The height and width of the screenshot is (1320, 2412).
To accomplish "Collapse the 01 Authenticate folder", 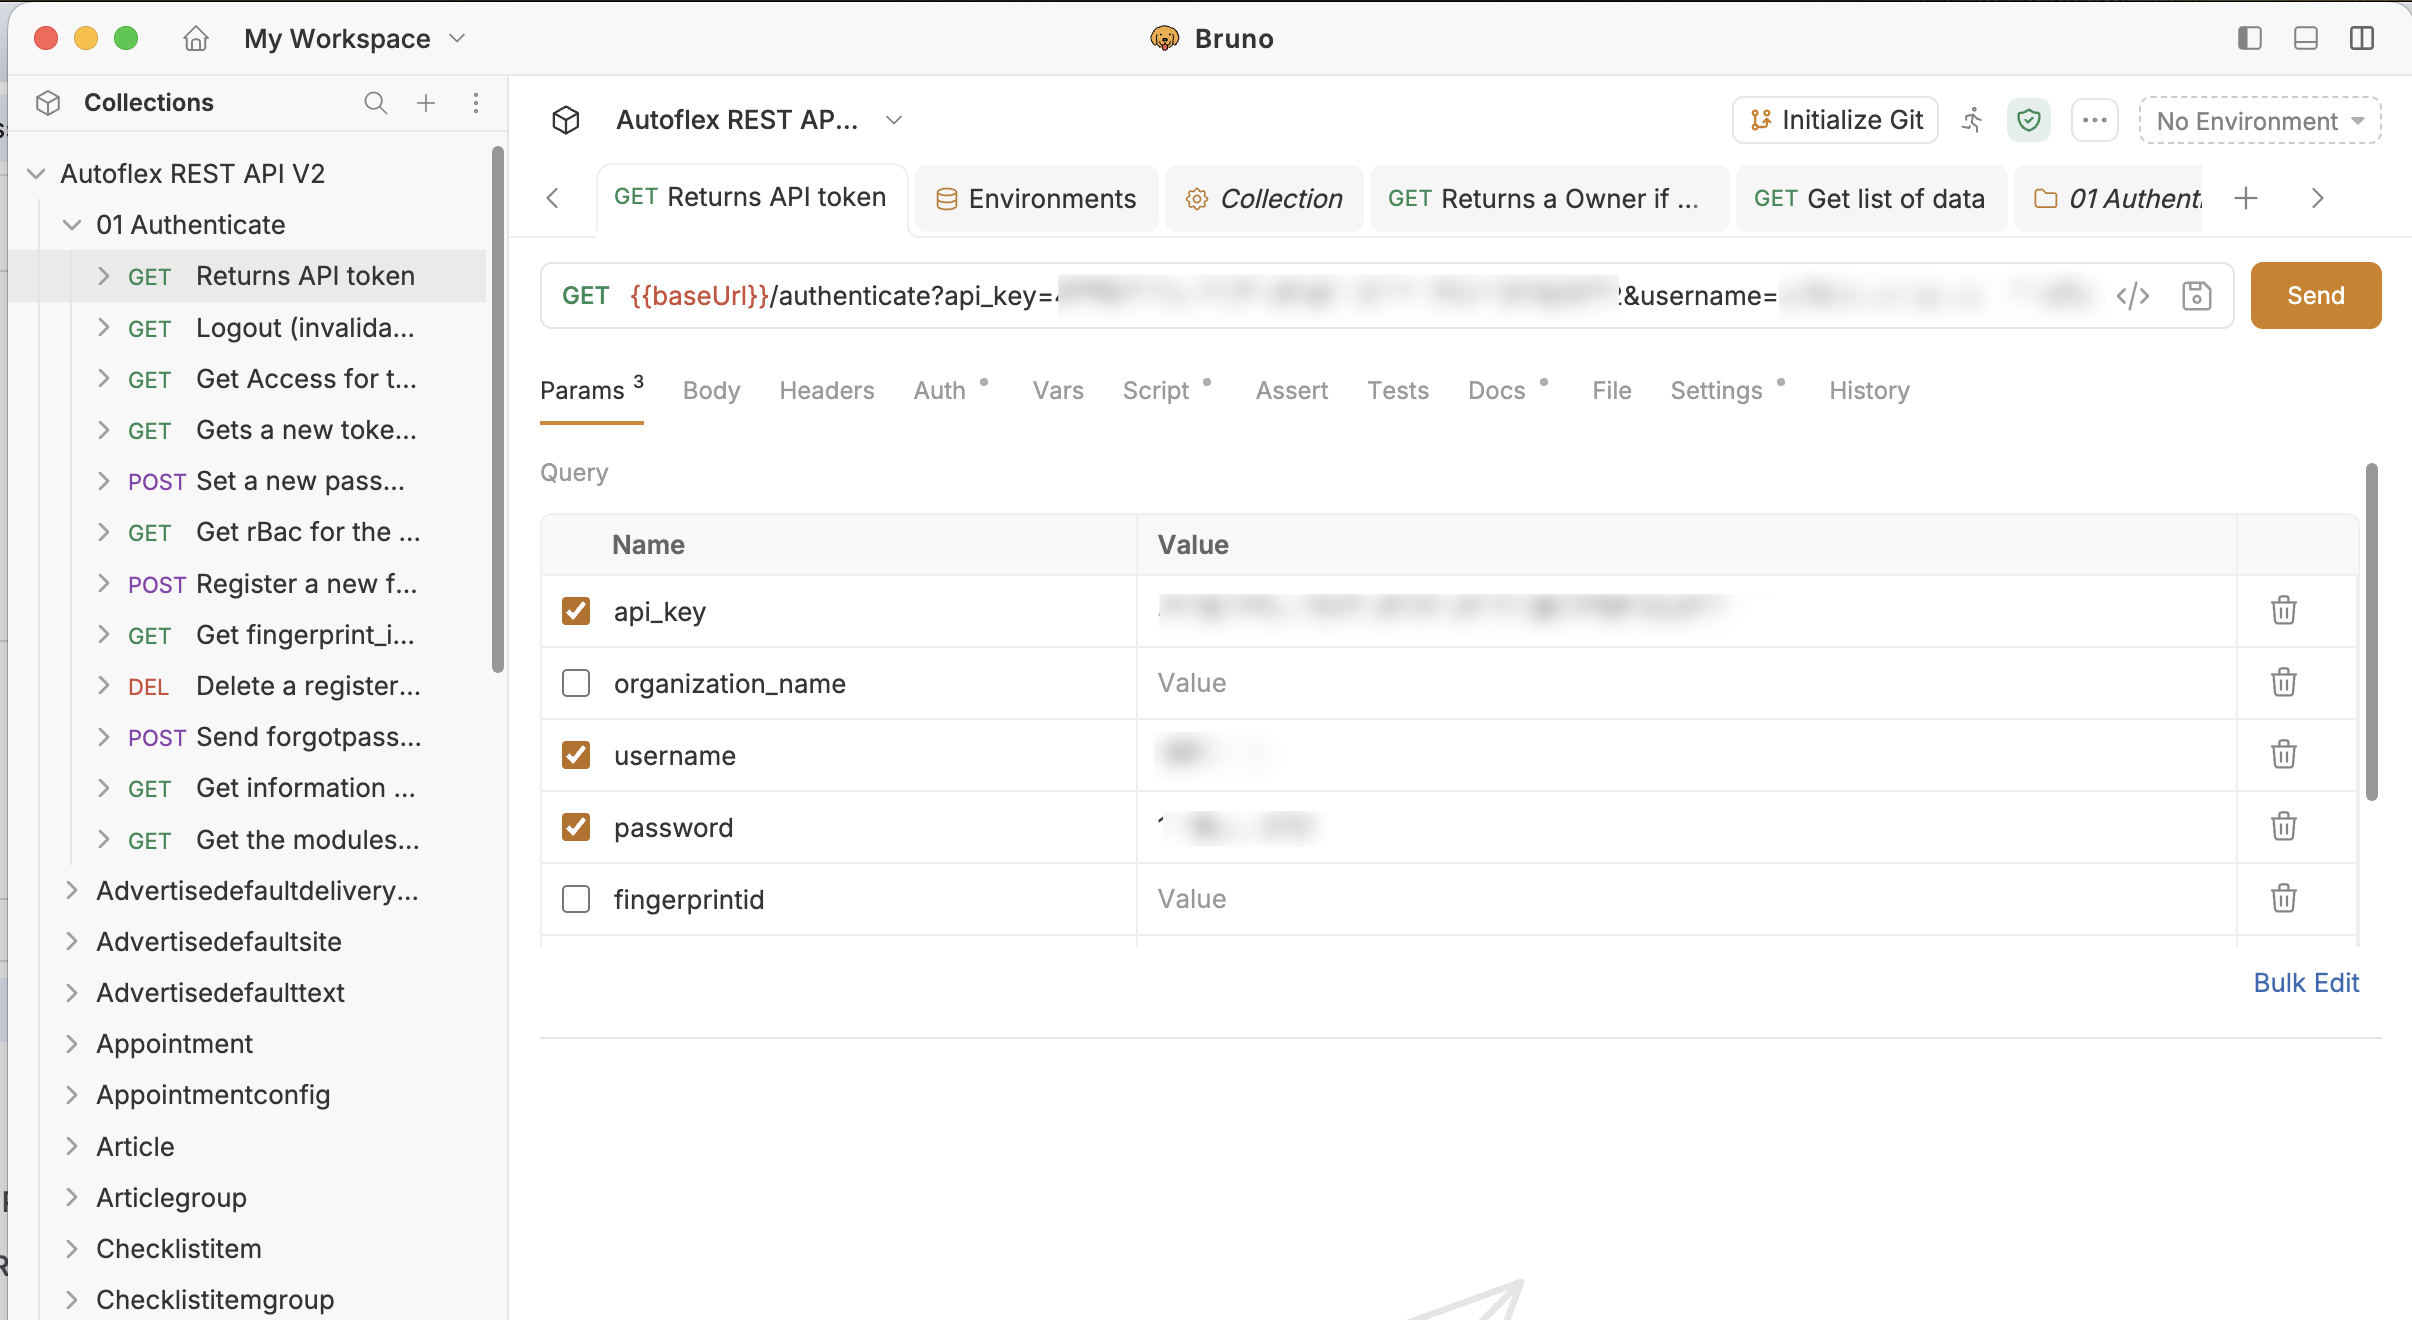I will tap(72, 225).
